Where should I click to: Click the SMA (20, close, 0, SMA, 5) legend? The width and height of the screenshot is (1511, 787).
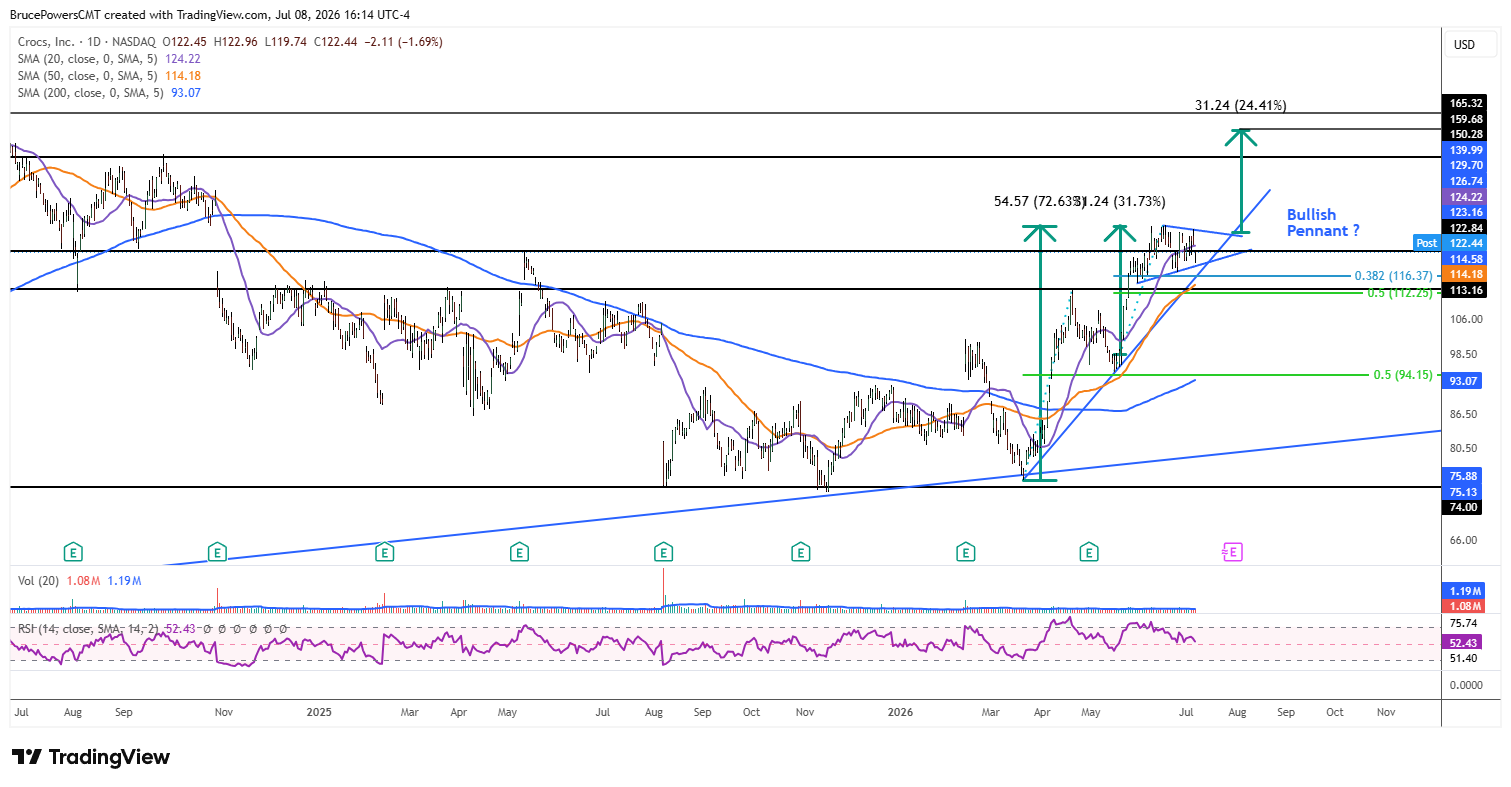(90, 58)
